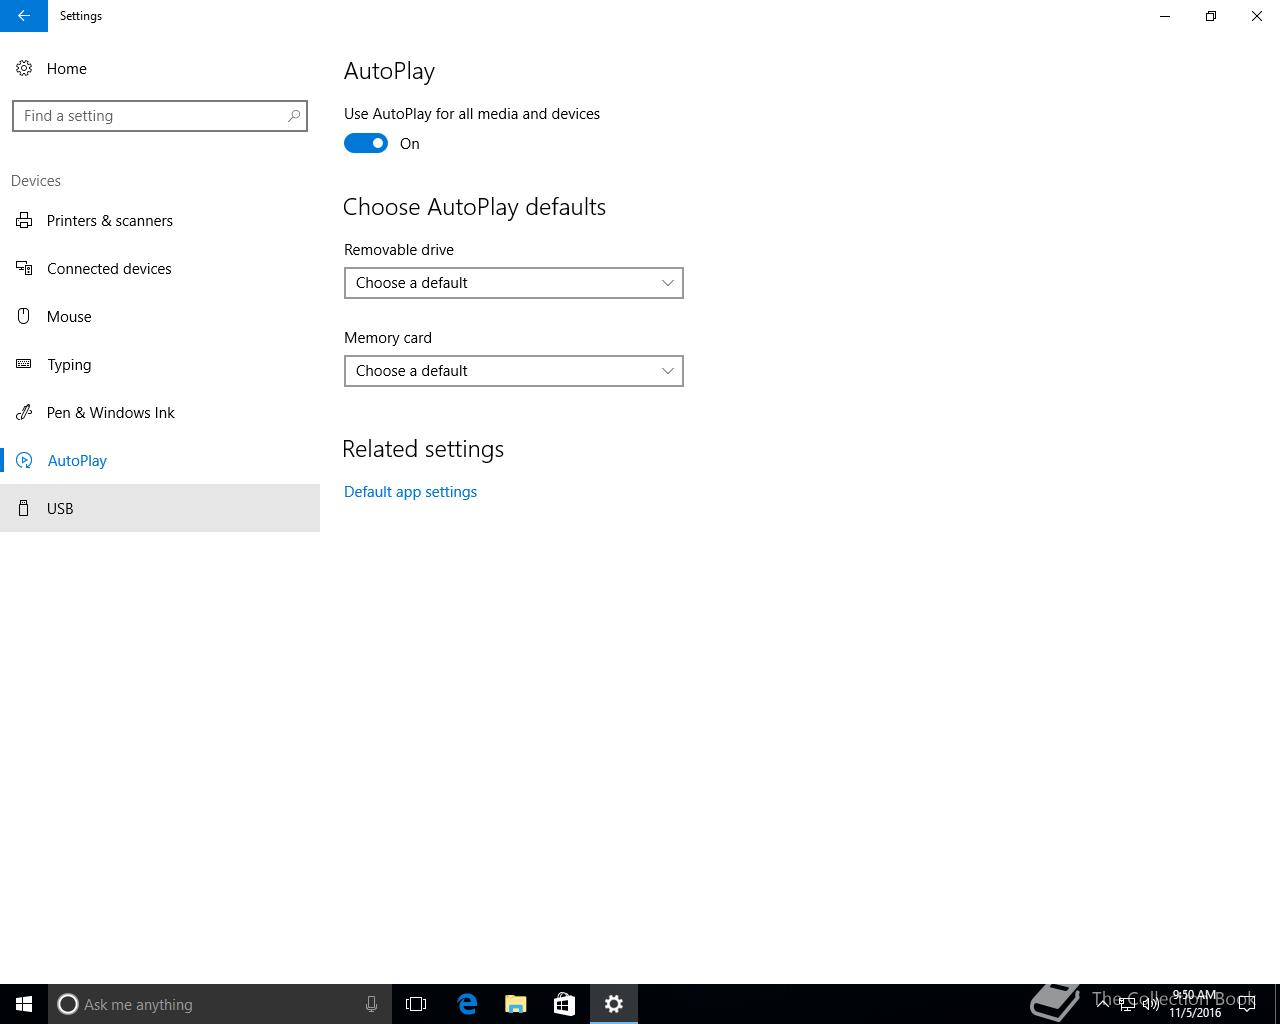
Task: Click the AutoPlay label in sidebar
Action: (x=77, y=460)
